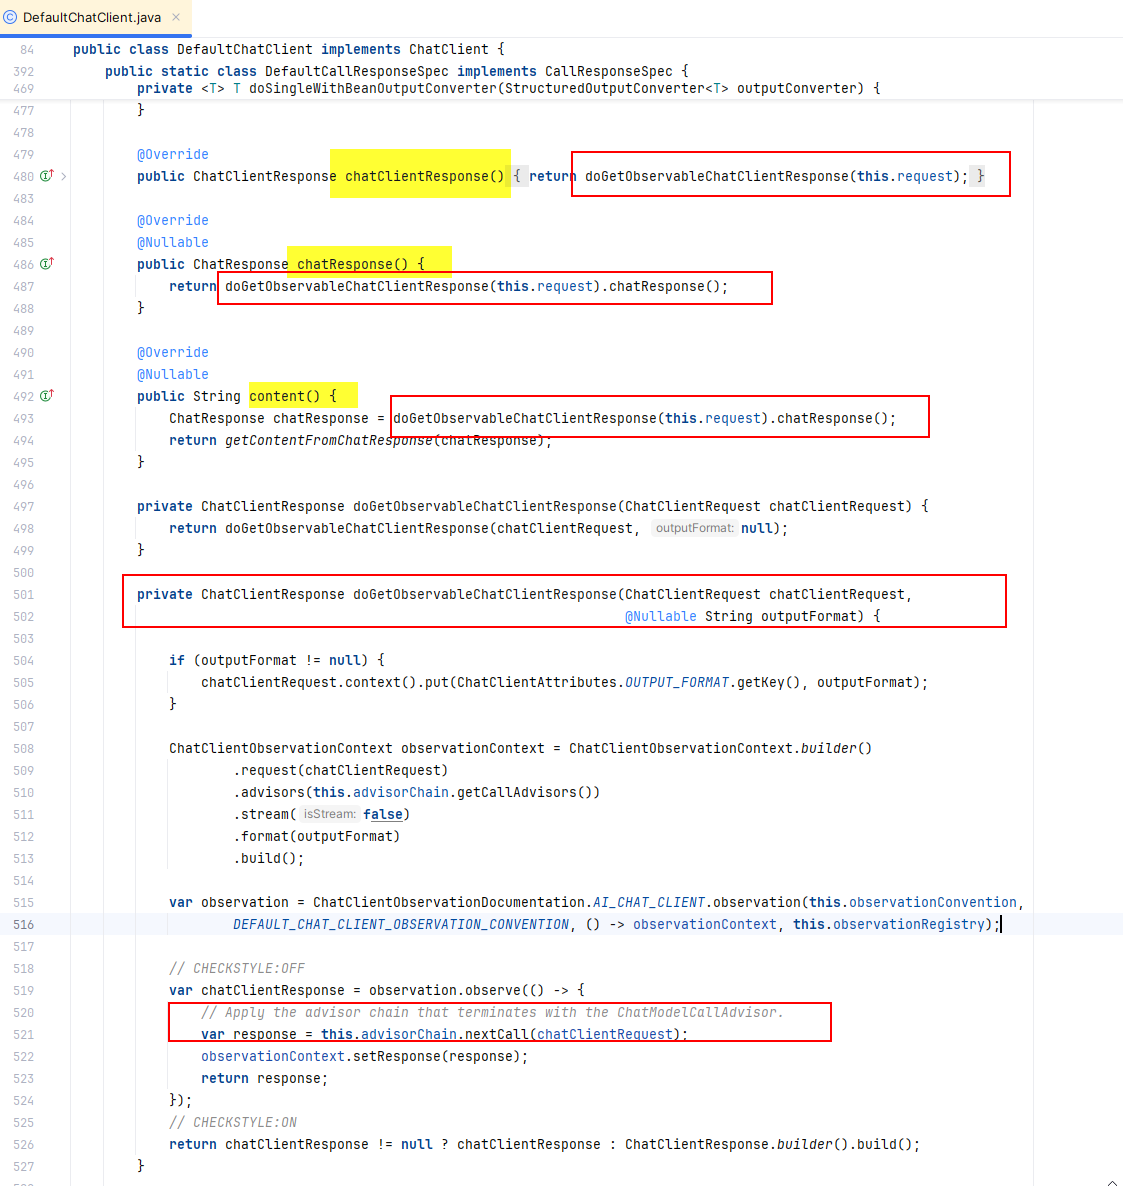Click the AI_CHAT_CLIENT constant on line 515
The image size is (1123, 1186).
tap(649, 902)
